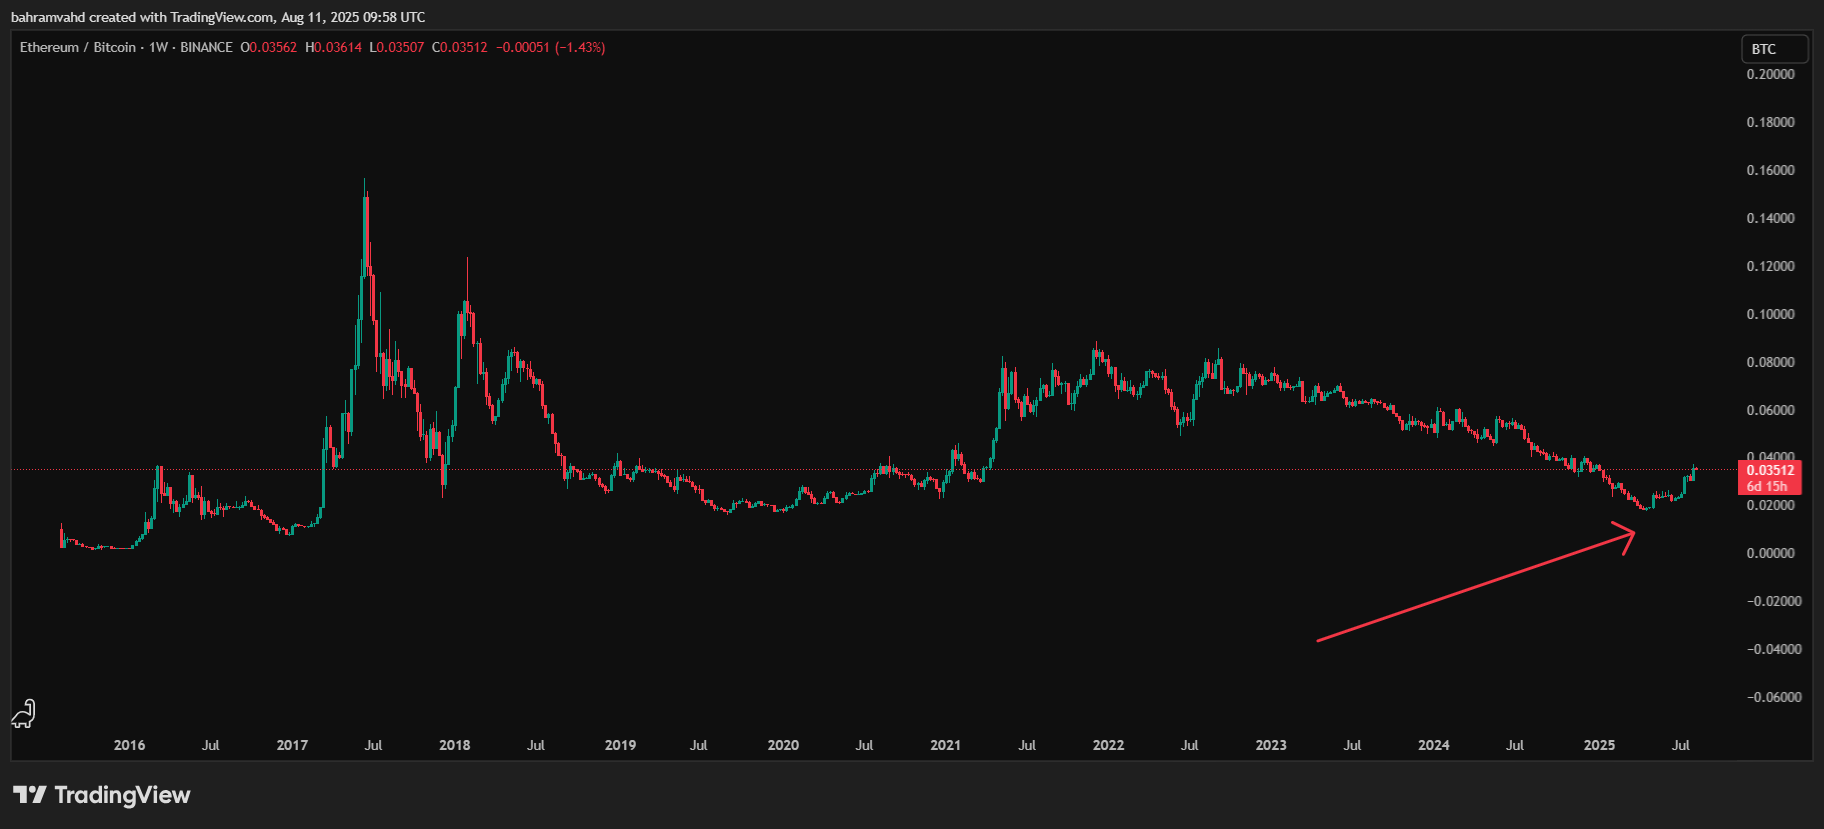Viewport: 1824px width, 829px height.
Task: Click the 0.20000 price scale label
Action: point(1770,74)
